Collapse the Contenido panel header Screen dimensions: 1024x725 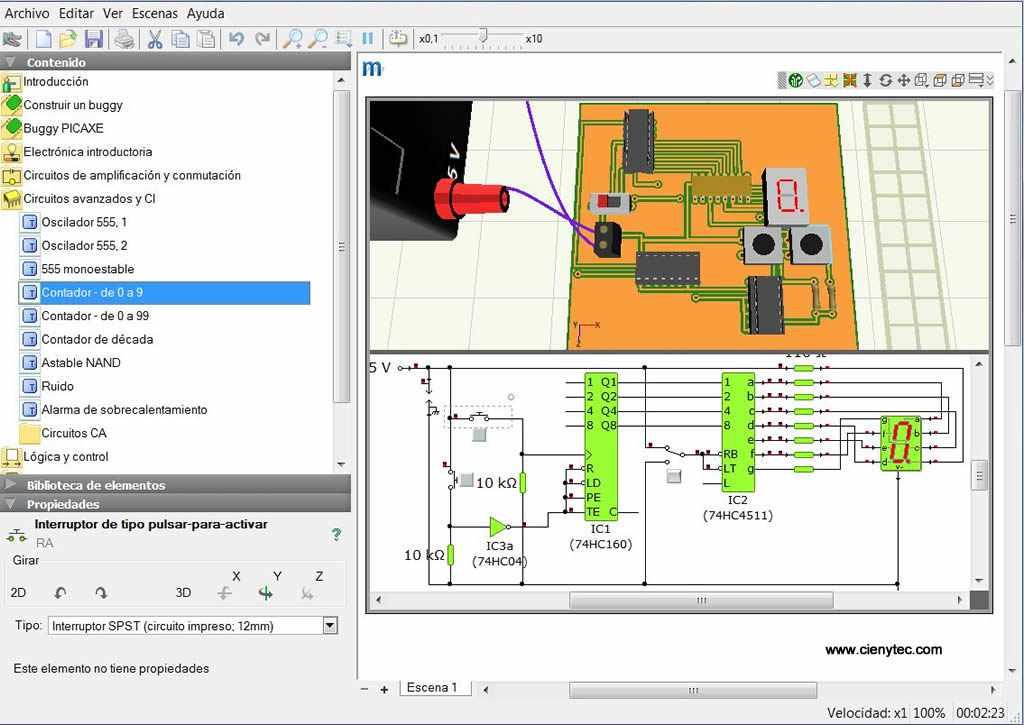tap(56, 62)
